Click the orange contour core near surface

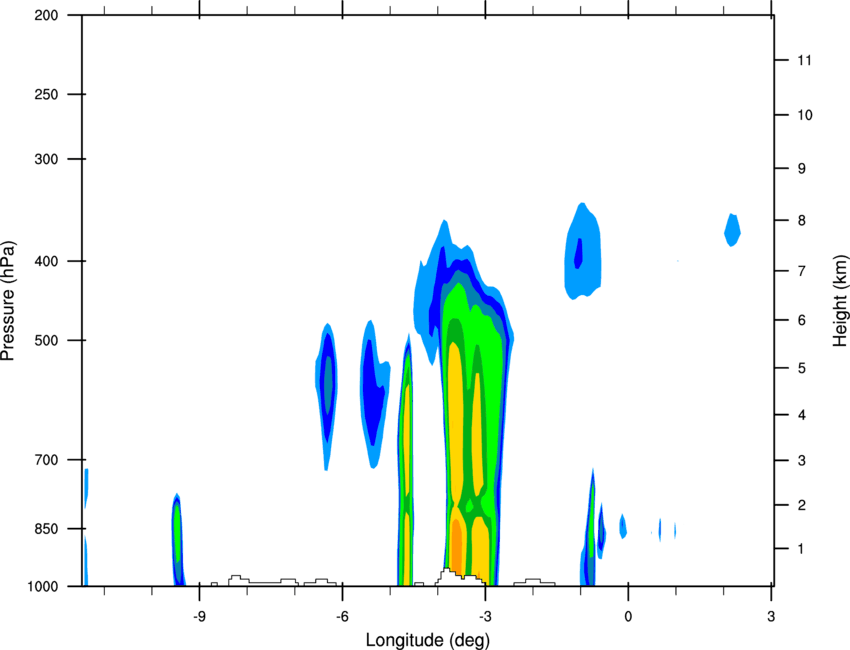456,545
